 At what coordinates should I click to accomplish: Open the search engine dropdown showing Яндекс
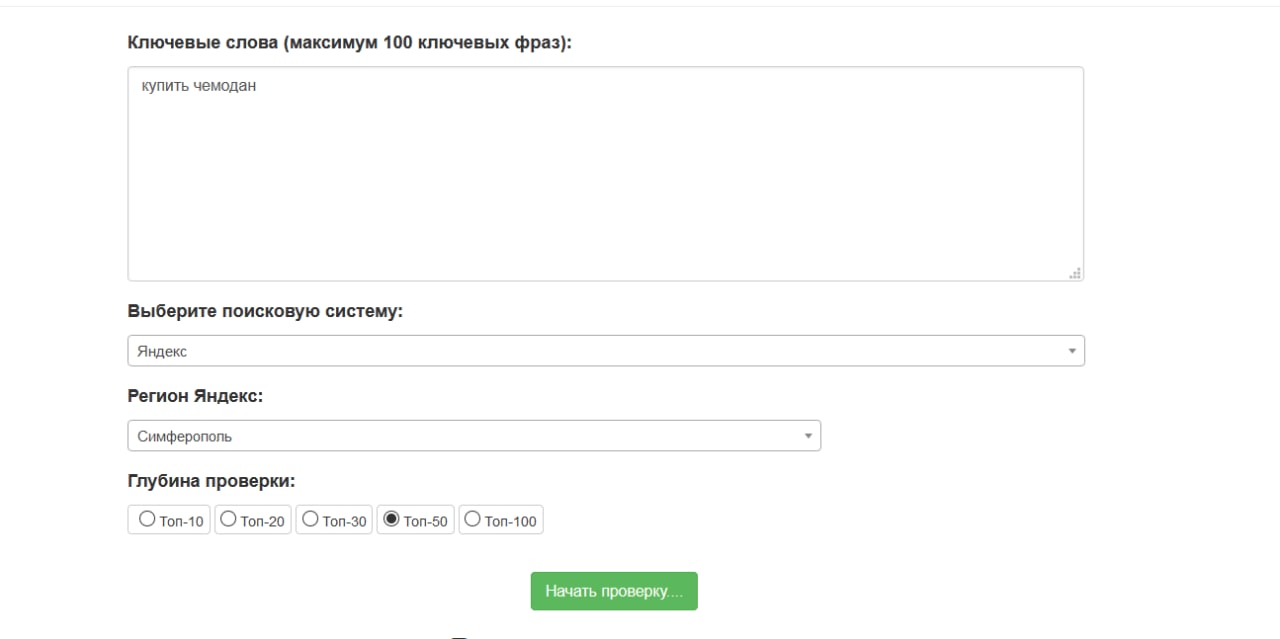pos(606,351)
